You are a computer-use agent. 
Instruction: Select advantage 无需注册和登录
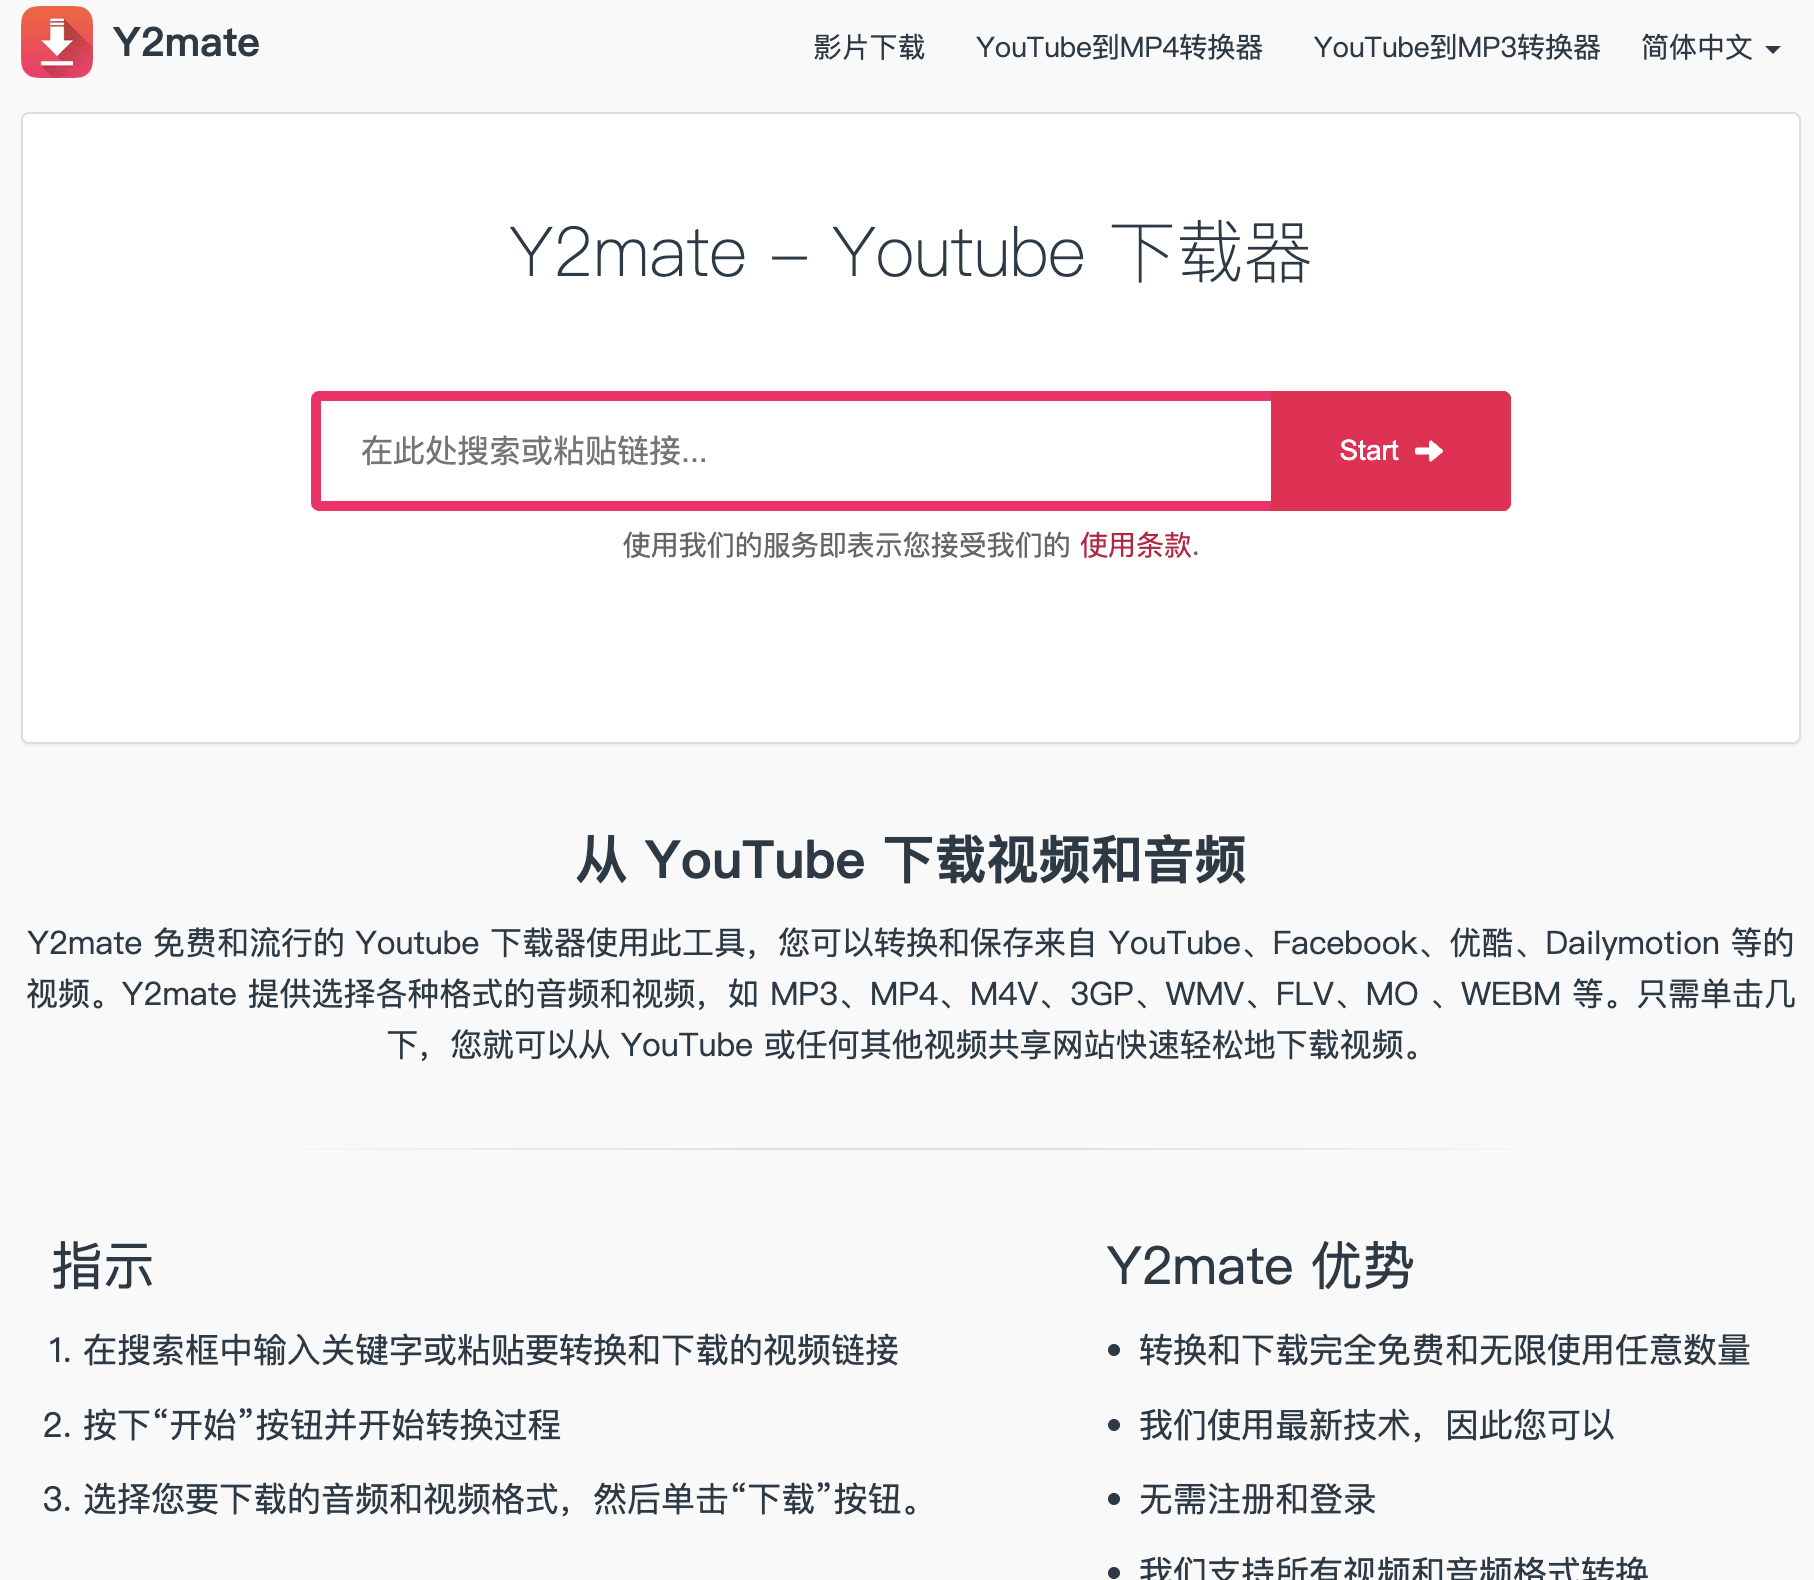coord(1257,1500)
